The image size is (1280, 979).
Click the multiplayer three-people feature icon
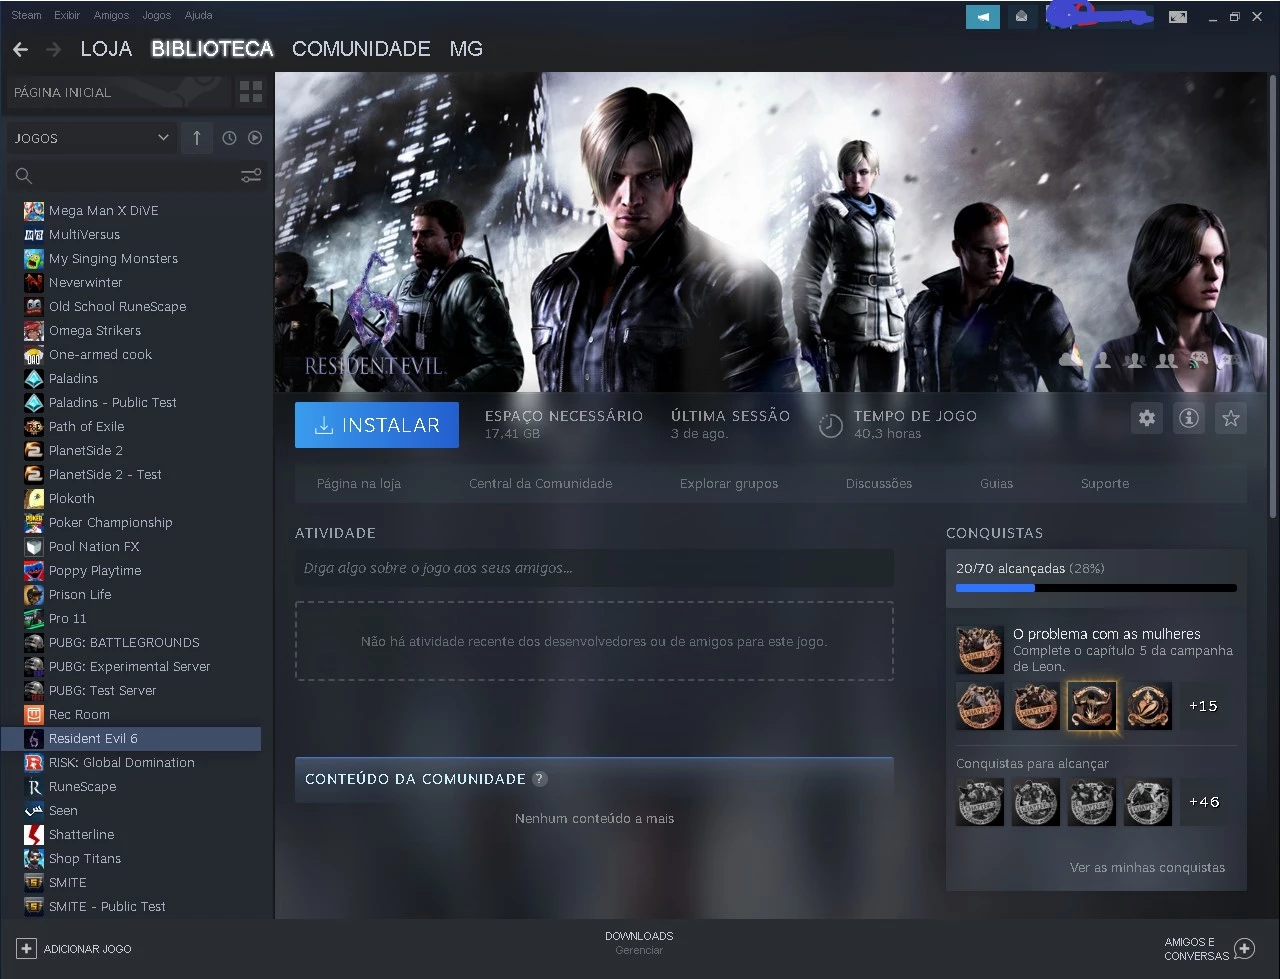(x=1135, y=359)
